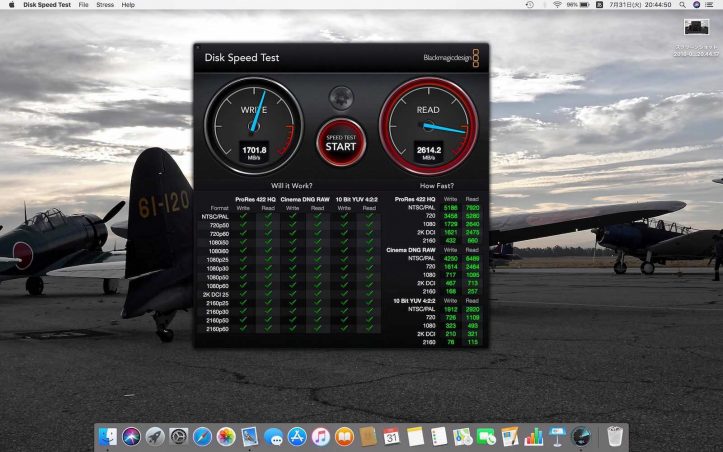The width and height of the screenshot is (723, 452).
Task: Click the Cinema DNG RAW NTSC/PAL write value 4250
Action: coord(450,258)
